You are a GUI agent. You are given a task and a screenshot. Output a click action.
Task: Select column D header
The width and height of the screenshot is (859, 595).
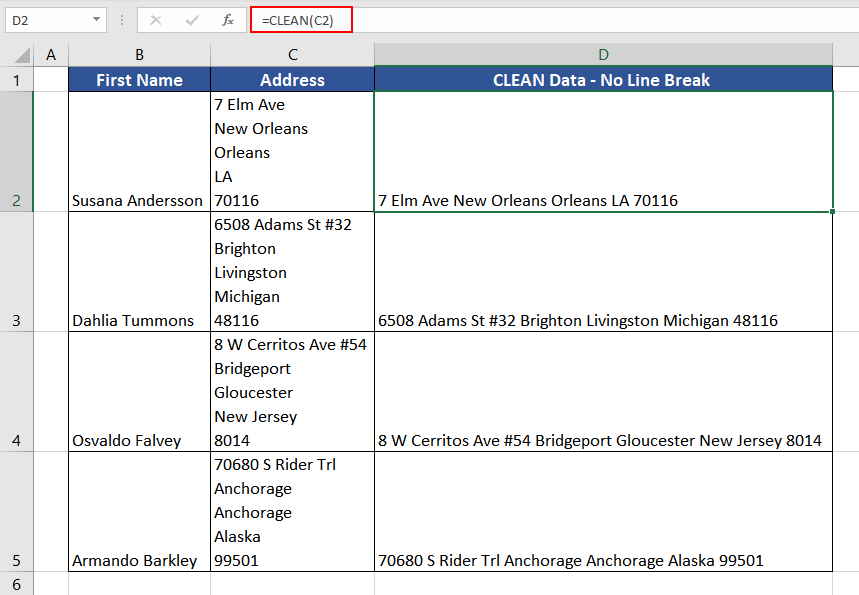click(603, 55)
